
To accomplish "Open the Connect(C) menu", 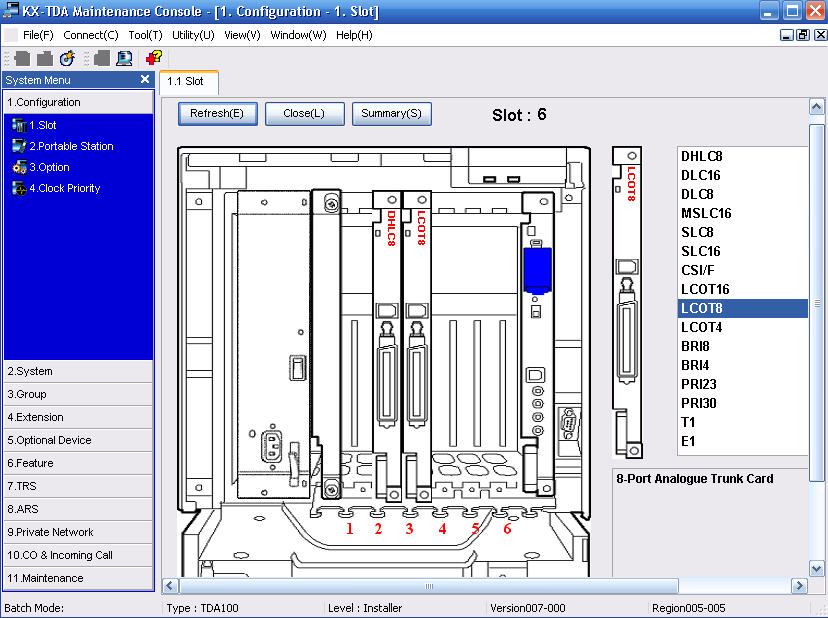I will [x=91, y=35].
